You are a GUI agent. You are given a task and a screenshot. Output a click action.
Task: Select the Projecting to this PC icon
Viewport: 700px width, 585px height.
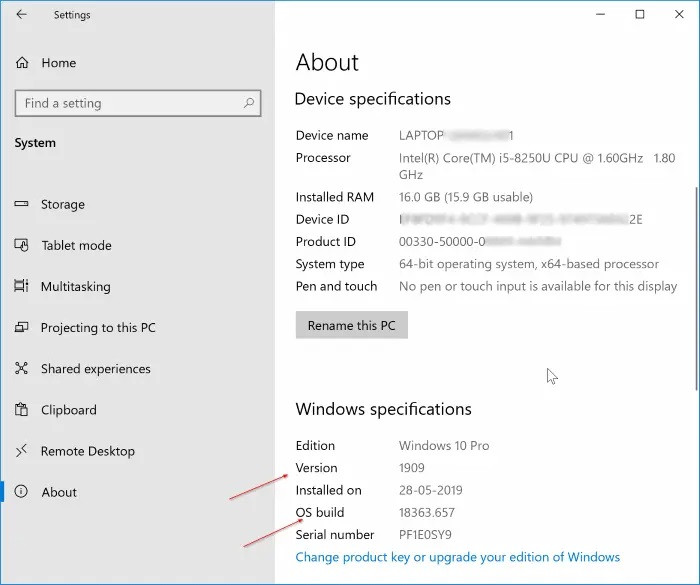point(21,327)
